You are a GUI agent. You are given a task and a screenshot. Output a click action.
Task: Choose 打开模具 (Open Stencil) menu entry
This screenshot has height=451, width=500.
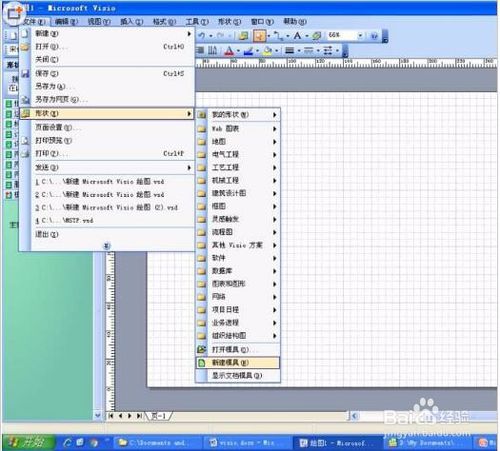238,349
